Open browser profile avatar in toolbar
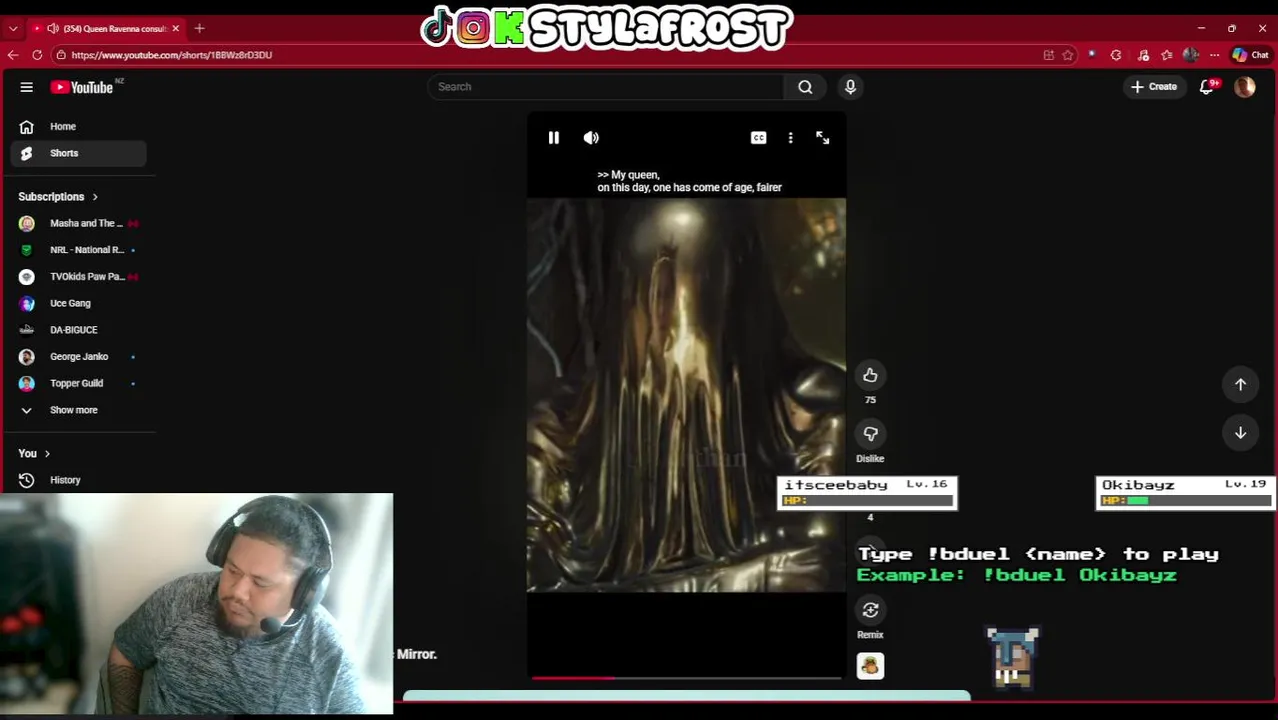1278x720 pixels. coord(1190,55)
